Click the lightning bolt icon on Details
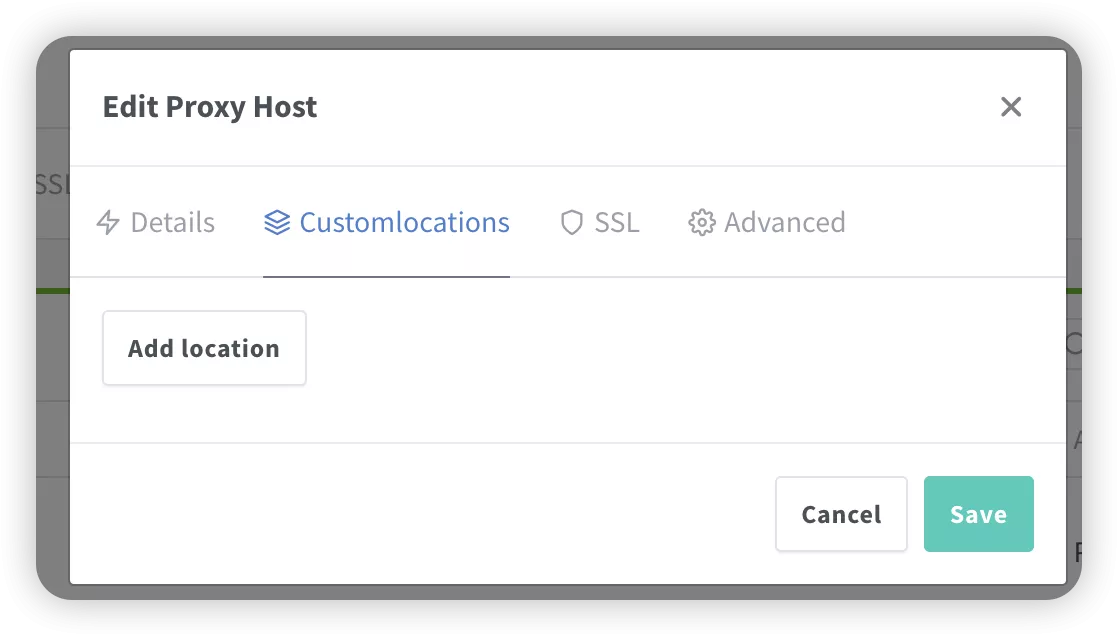This screenshot has height=636, width=1118. point(108,222)
